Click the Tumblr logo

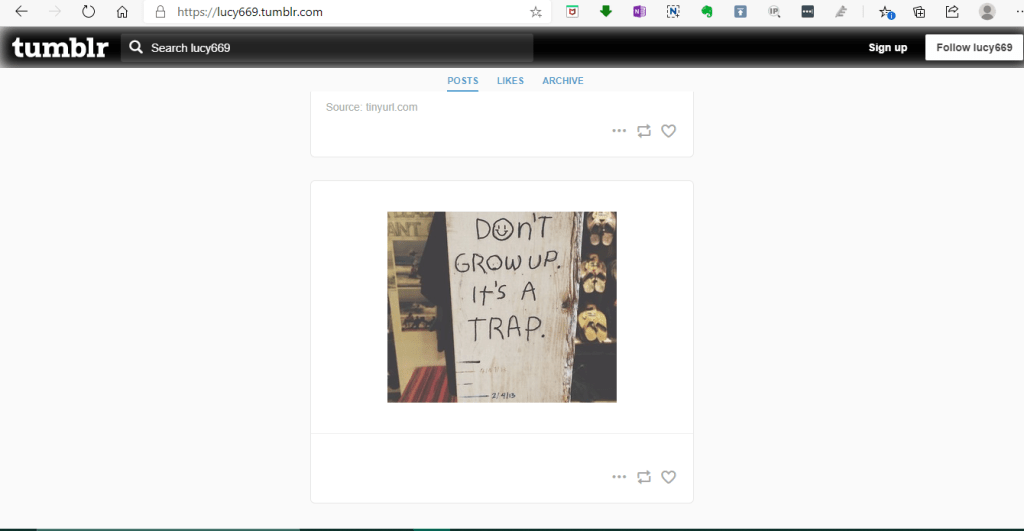(60, 47)
